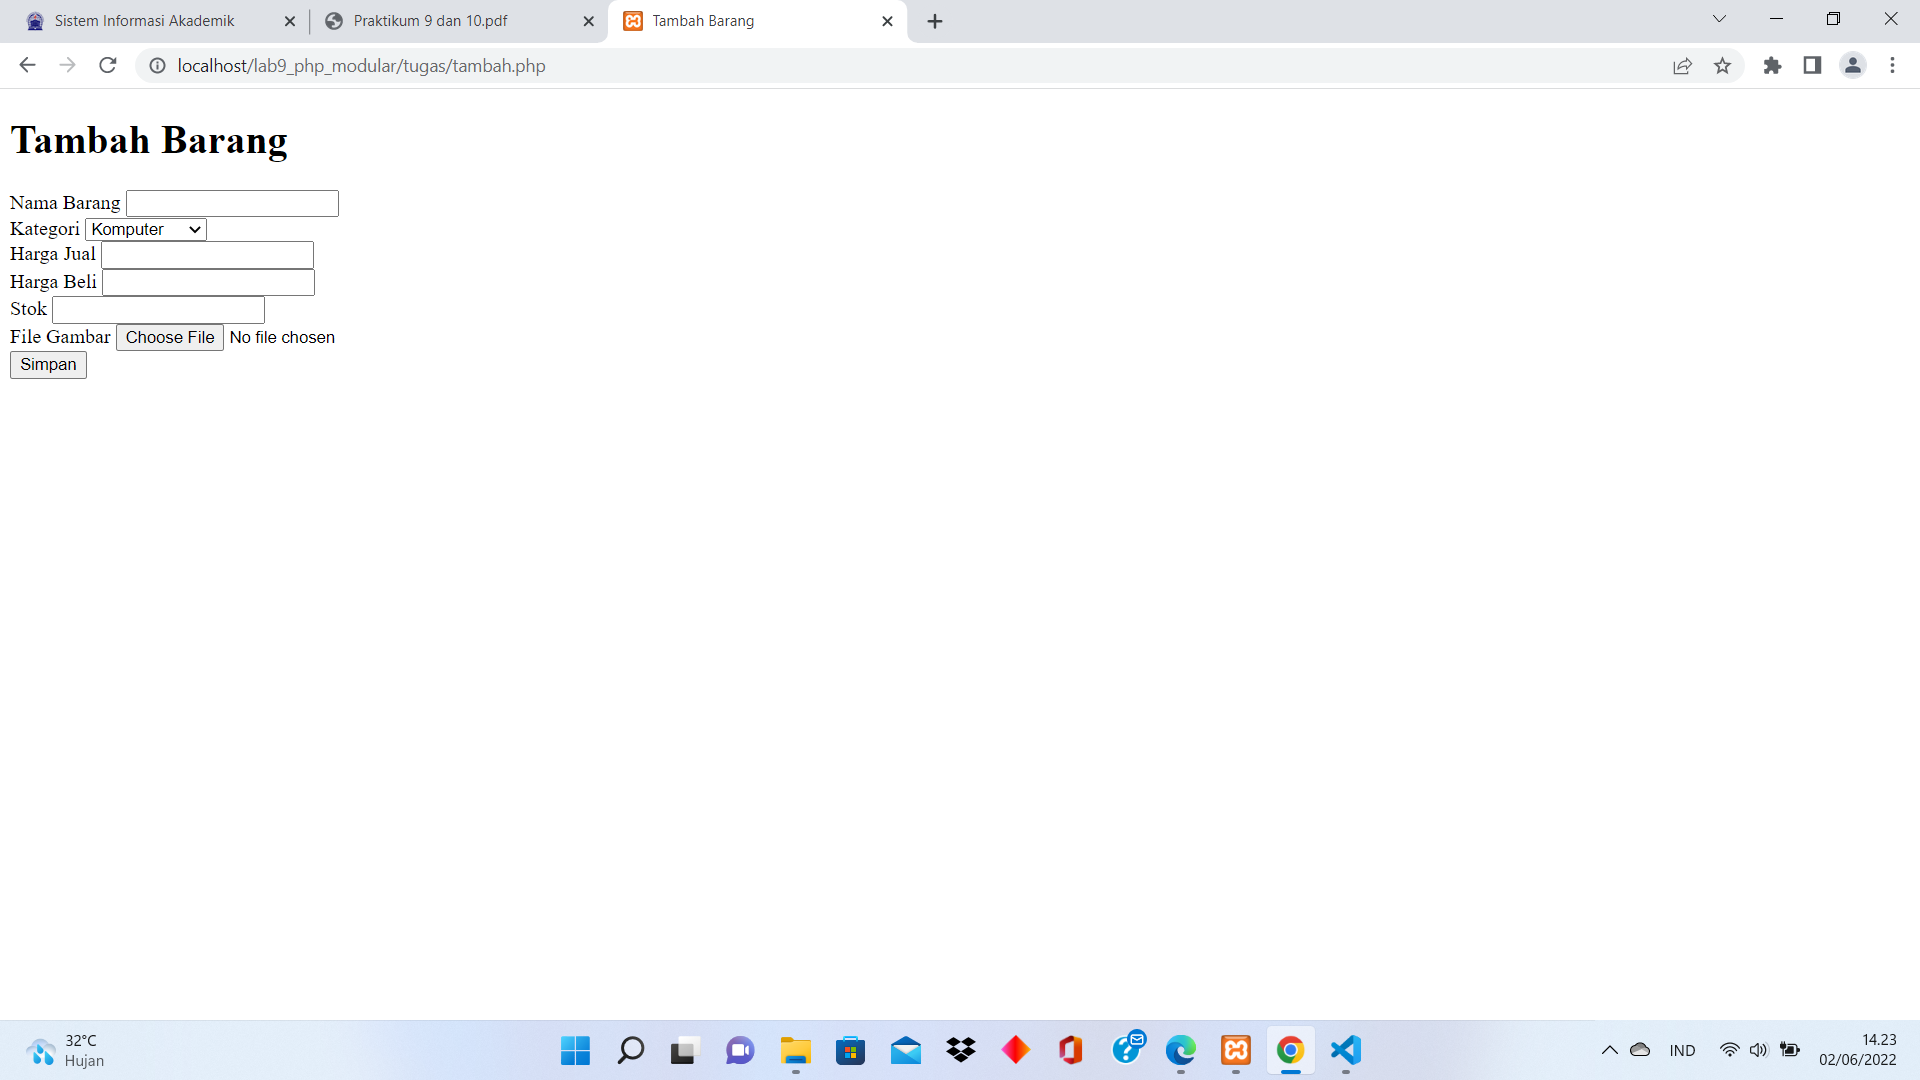Click the Harga Jual input field
The image size is (1920, 1080).
click(208, 255)
